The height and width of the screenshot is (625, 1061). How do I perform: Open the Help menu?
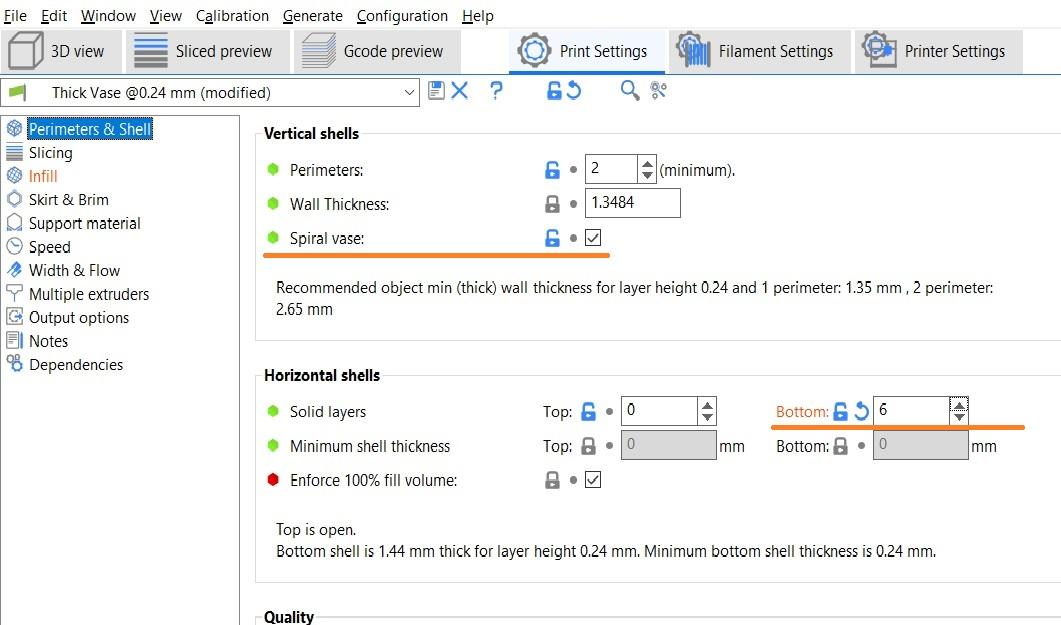point(478,16)
